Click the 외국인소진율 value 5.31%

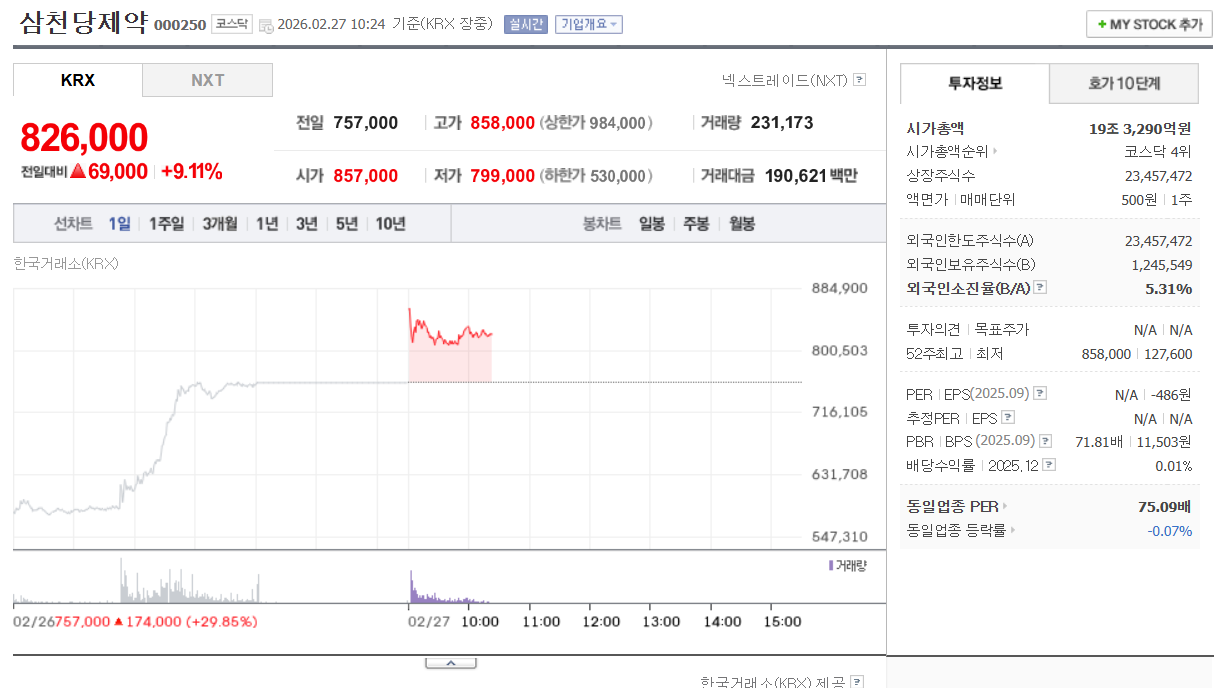point(1169,289)
